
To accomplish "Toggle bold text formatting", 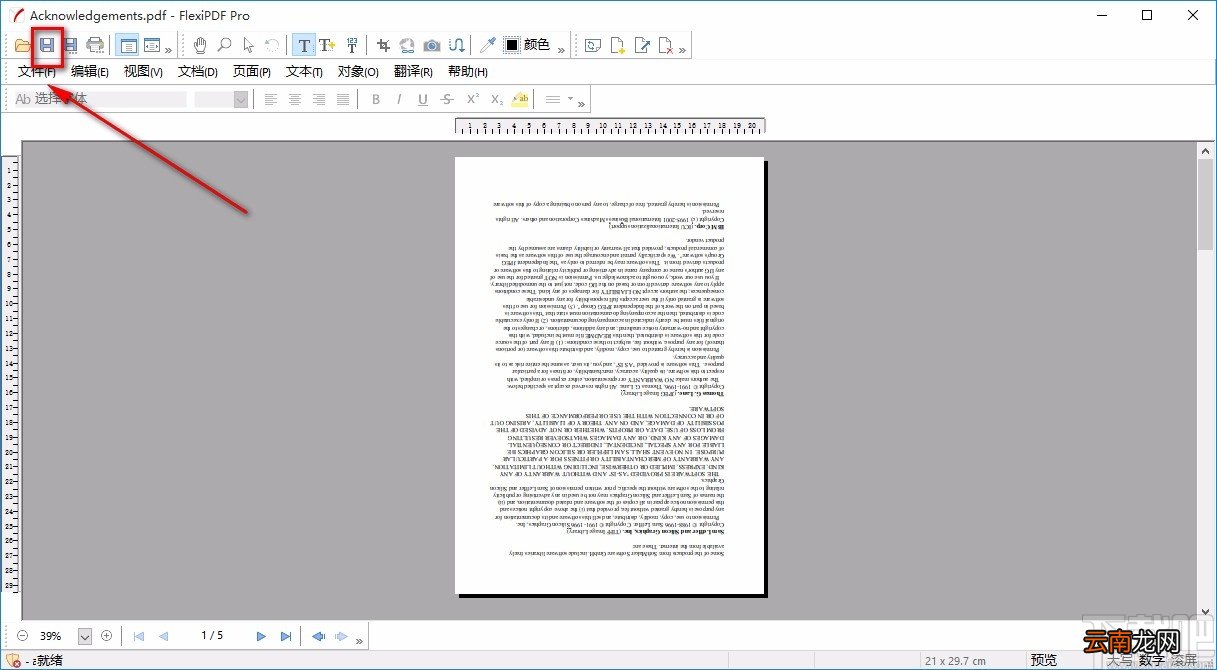I will tap(376, 99).
